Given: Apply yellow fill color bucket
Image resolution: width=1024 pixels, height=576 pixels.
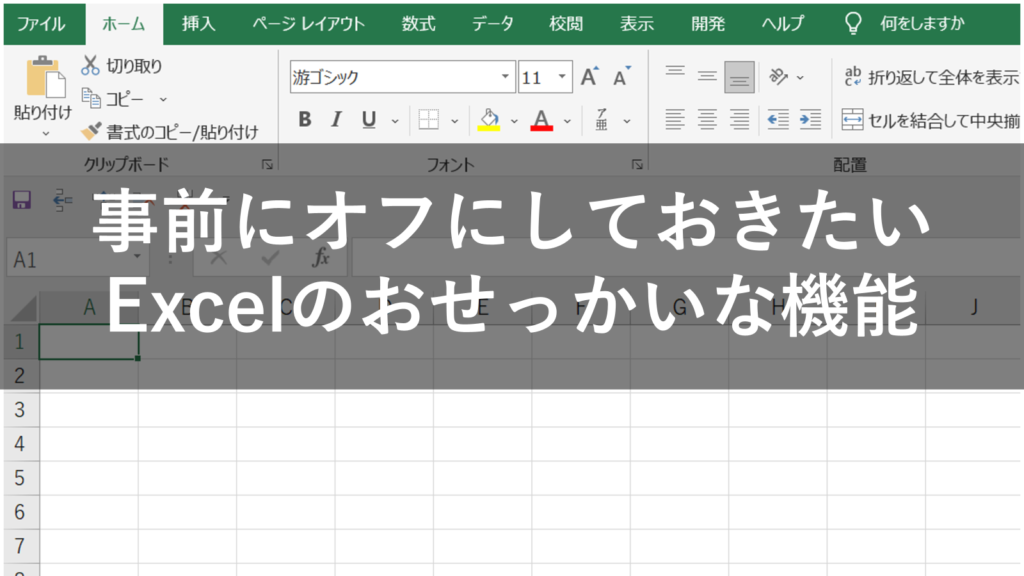Looking at the screenshot, I should pyautogui.click(x=488, y=120).
